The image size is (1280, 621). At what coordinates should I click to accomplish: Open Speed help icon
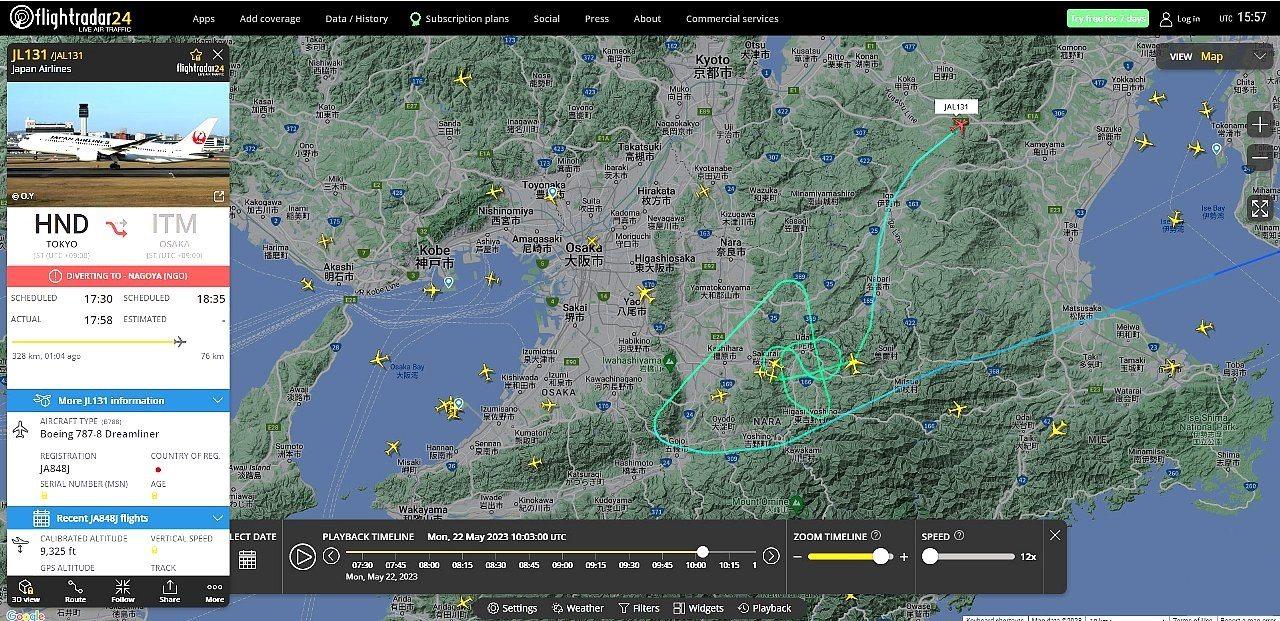(959, 536)
